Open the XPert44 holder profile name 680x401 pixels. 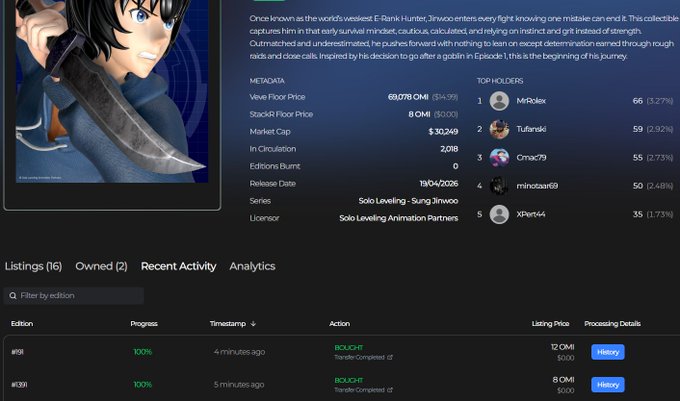(x=531, y=214)
